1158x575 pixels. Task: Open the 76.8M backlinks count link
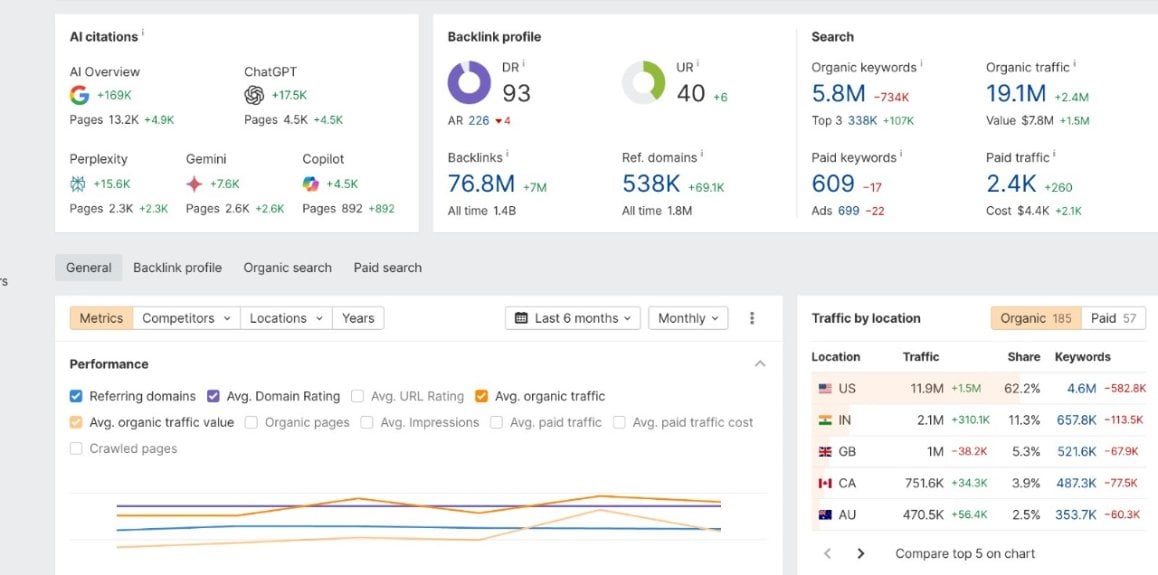(482, 184)
